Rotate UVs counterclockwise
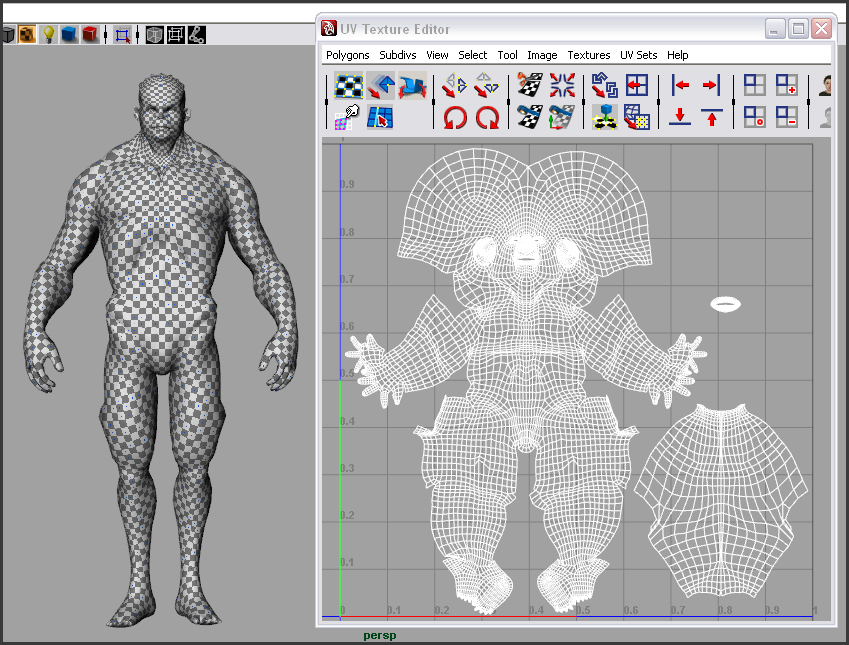This screenshot has width=849, height=645. click(x=455, y=117)
